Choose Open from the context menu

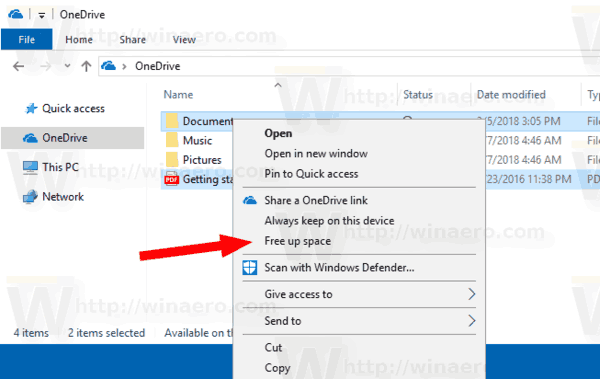(278, 133)
